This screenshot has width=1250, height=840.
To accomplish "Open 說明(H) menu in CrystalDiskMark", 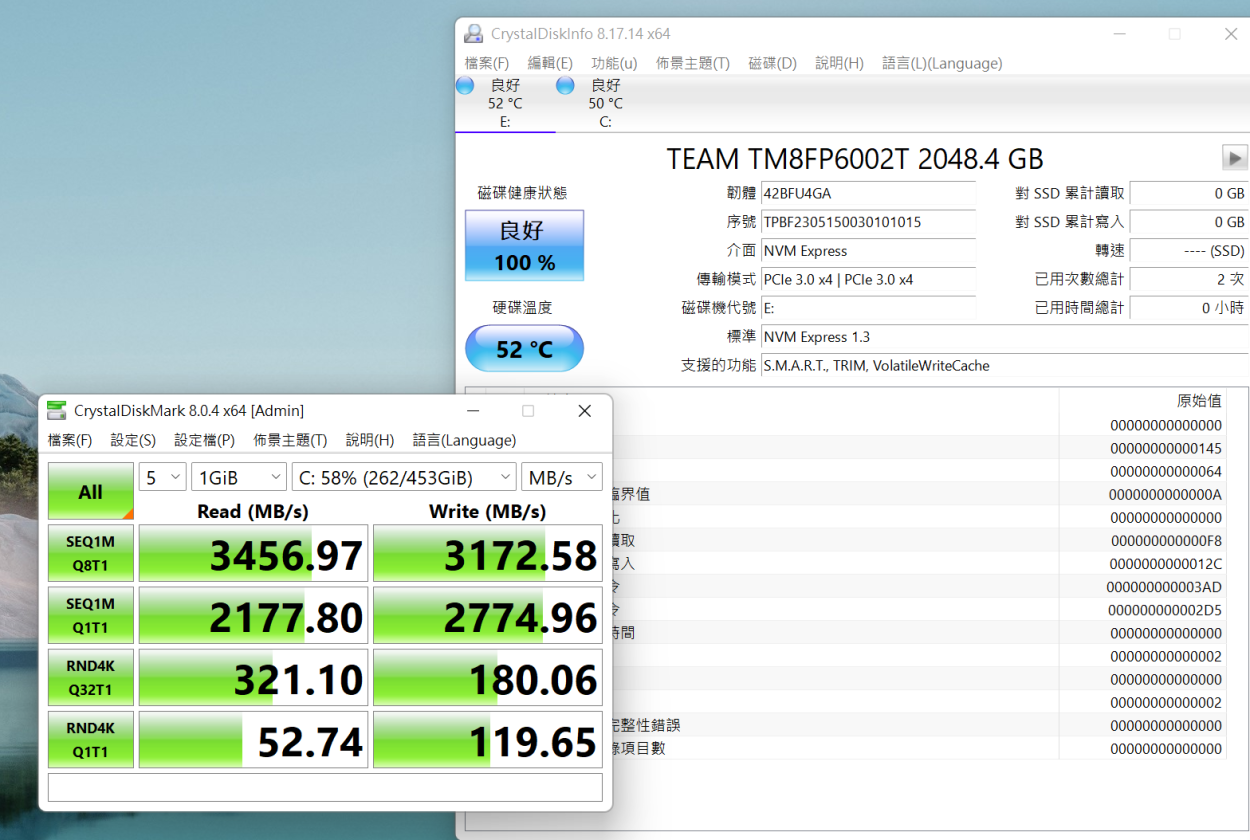I will pyautogui.click(x=370, y=440).
